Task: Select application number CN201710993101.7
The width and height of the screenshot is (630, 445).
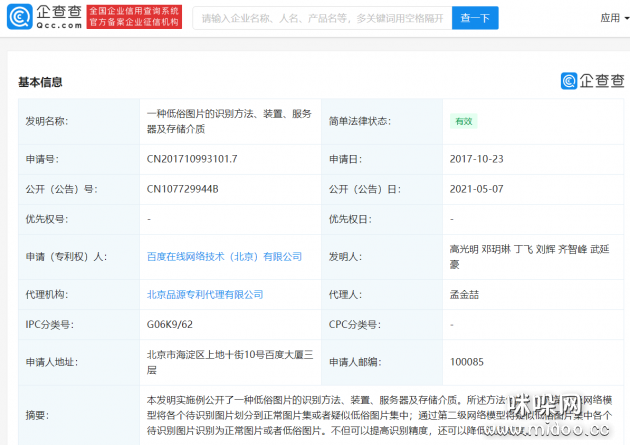Action: 192,159
